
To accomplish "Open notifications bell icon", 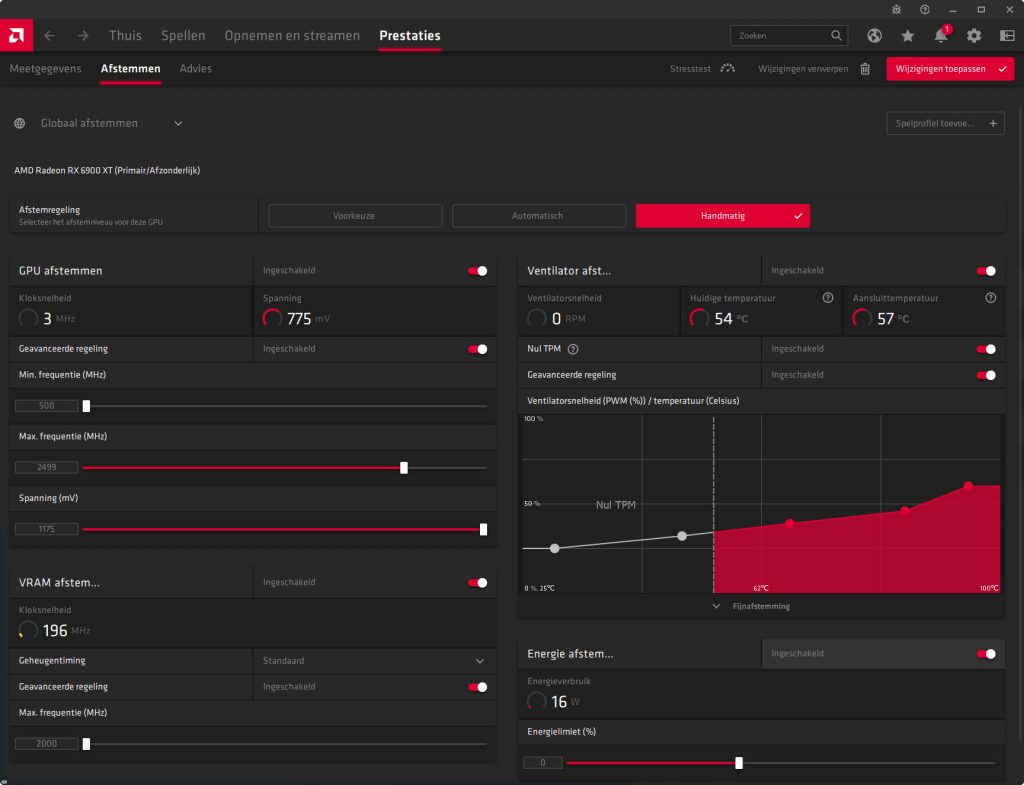I will click(940, 35).
